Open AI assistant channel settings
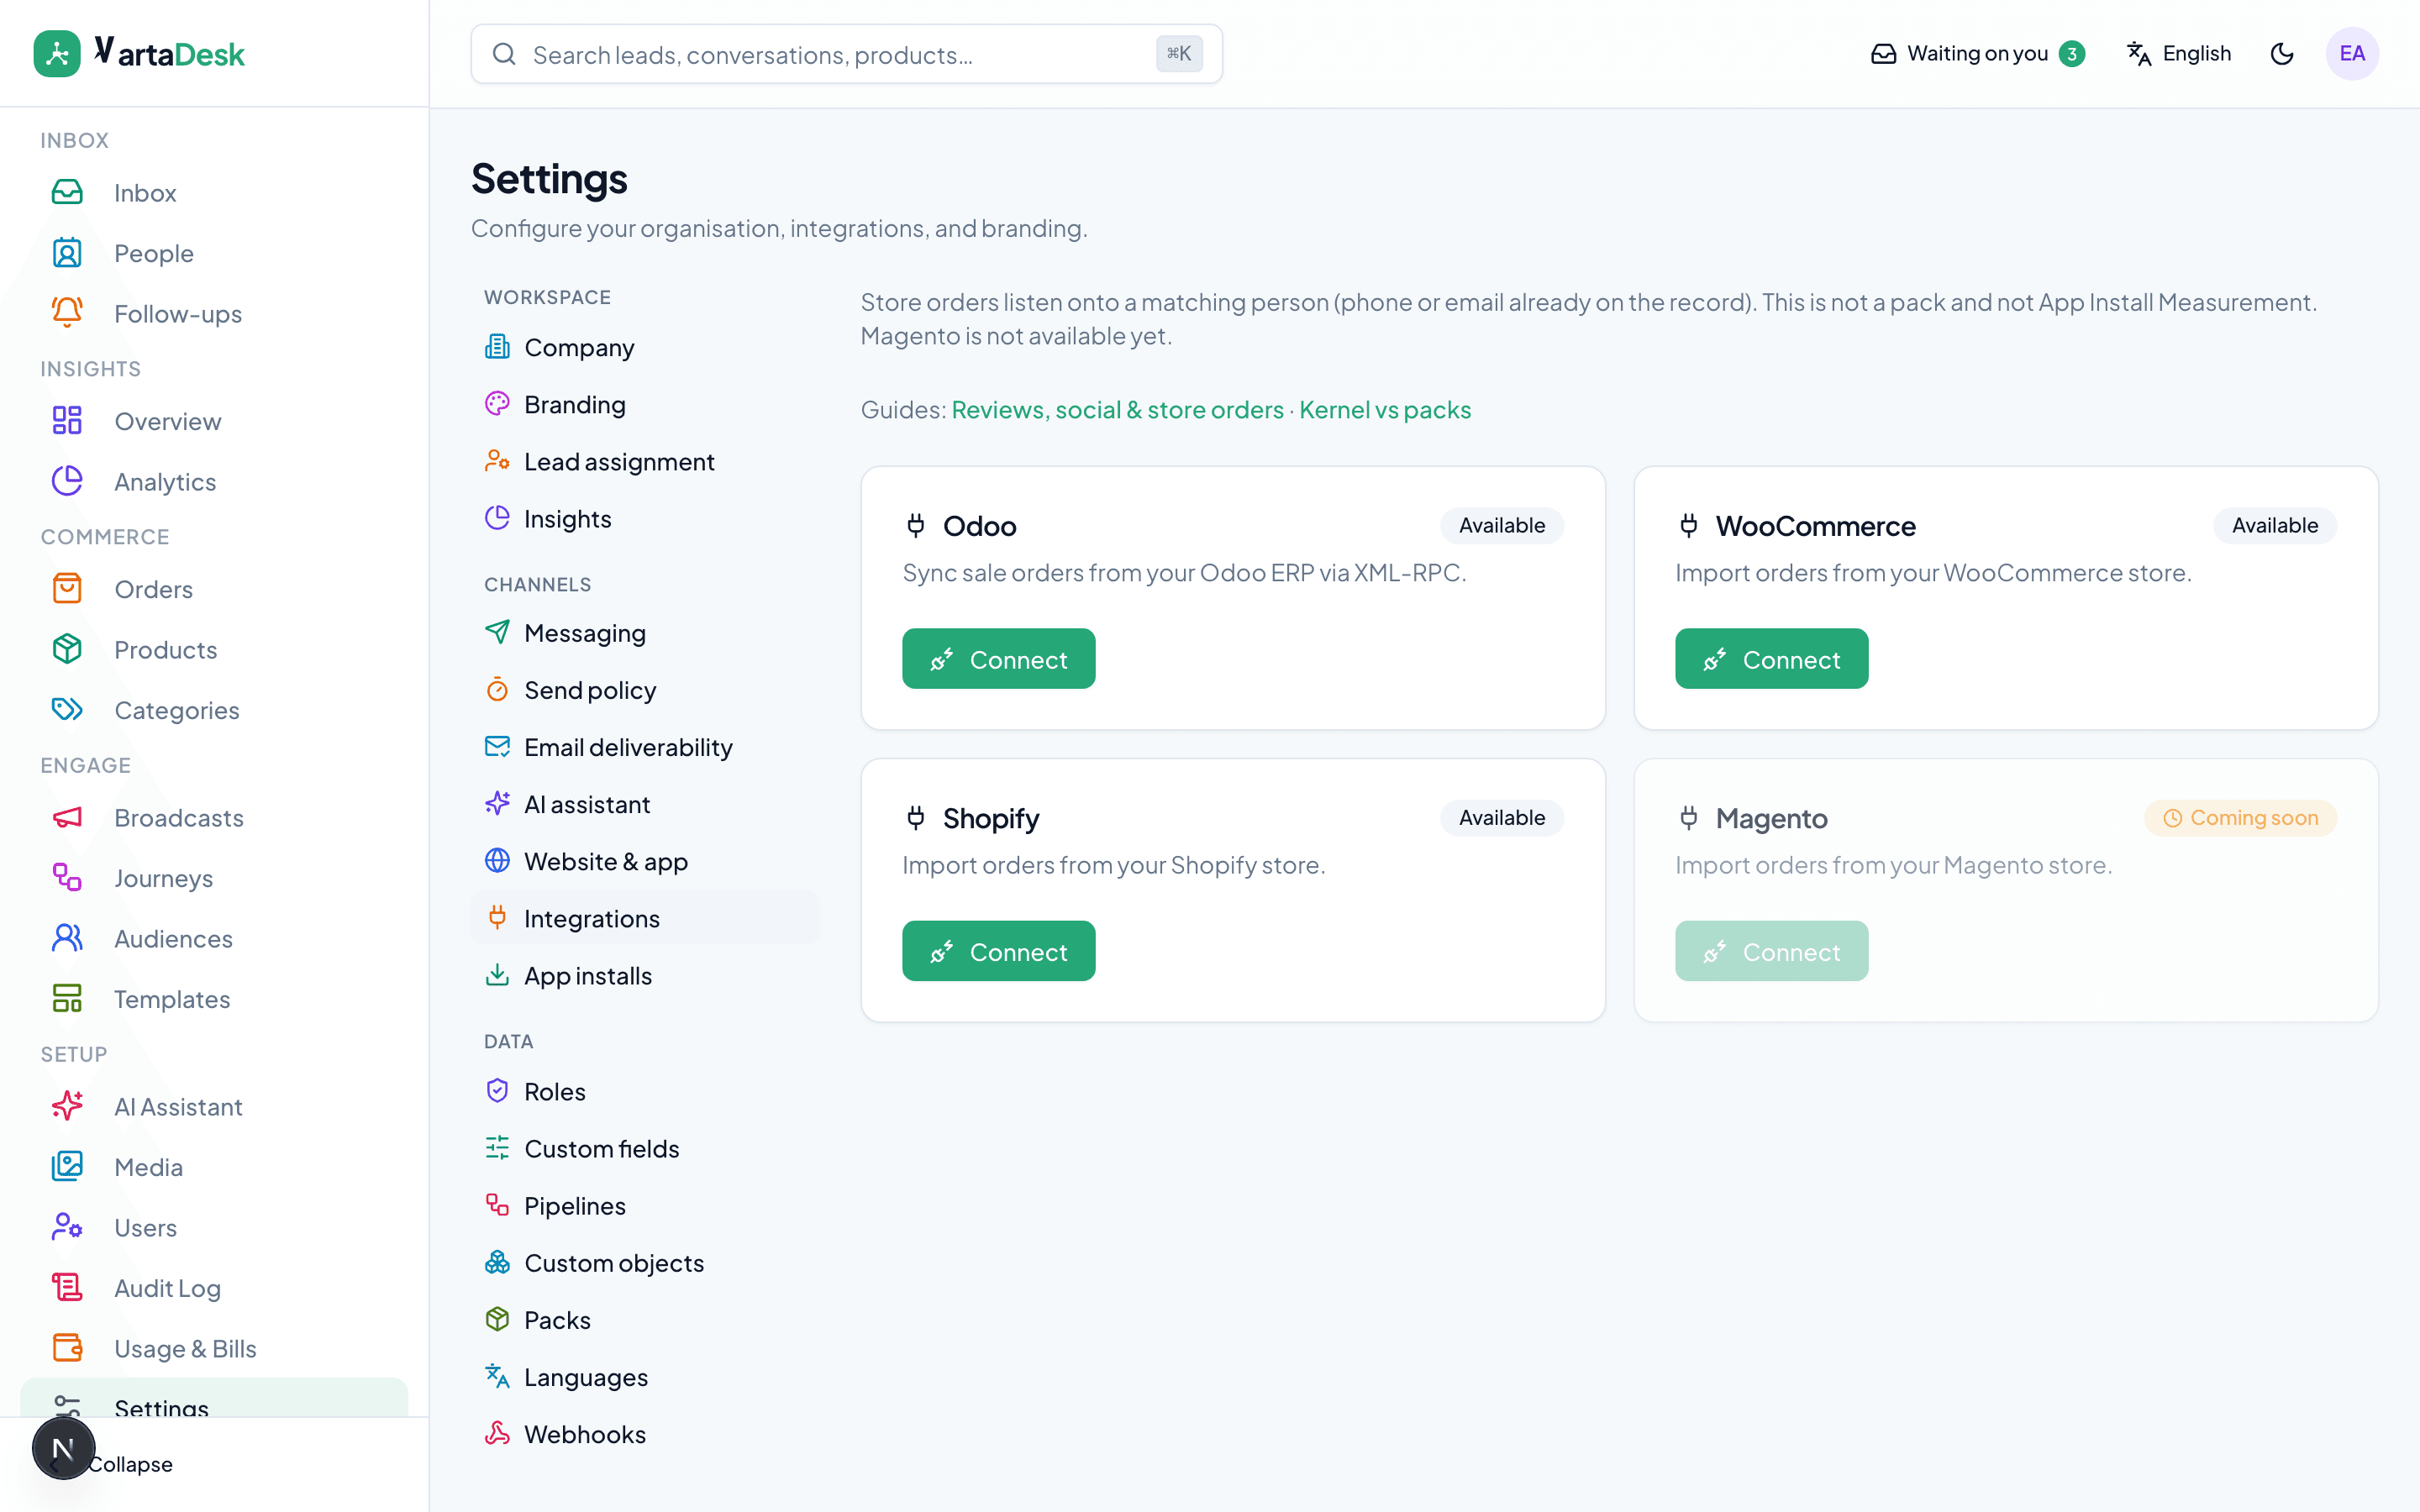 click(645, 804)
